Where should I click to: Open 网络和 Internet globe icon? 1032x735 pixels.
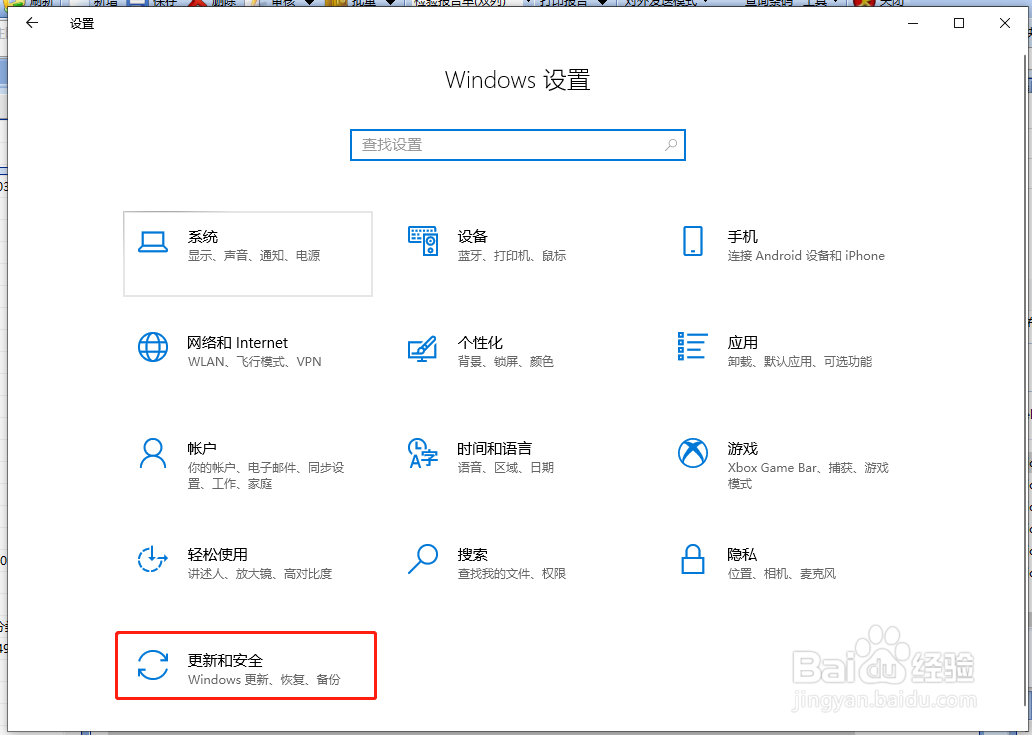coord(153,347)
